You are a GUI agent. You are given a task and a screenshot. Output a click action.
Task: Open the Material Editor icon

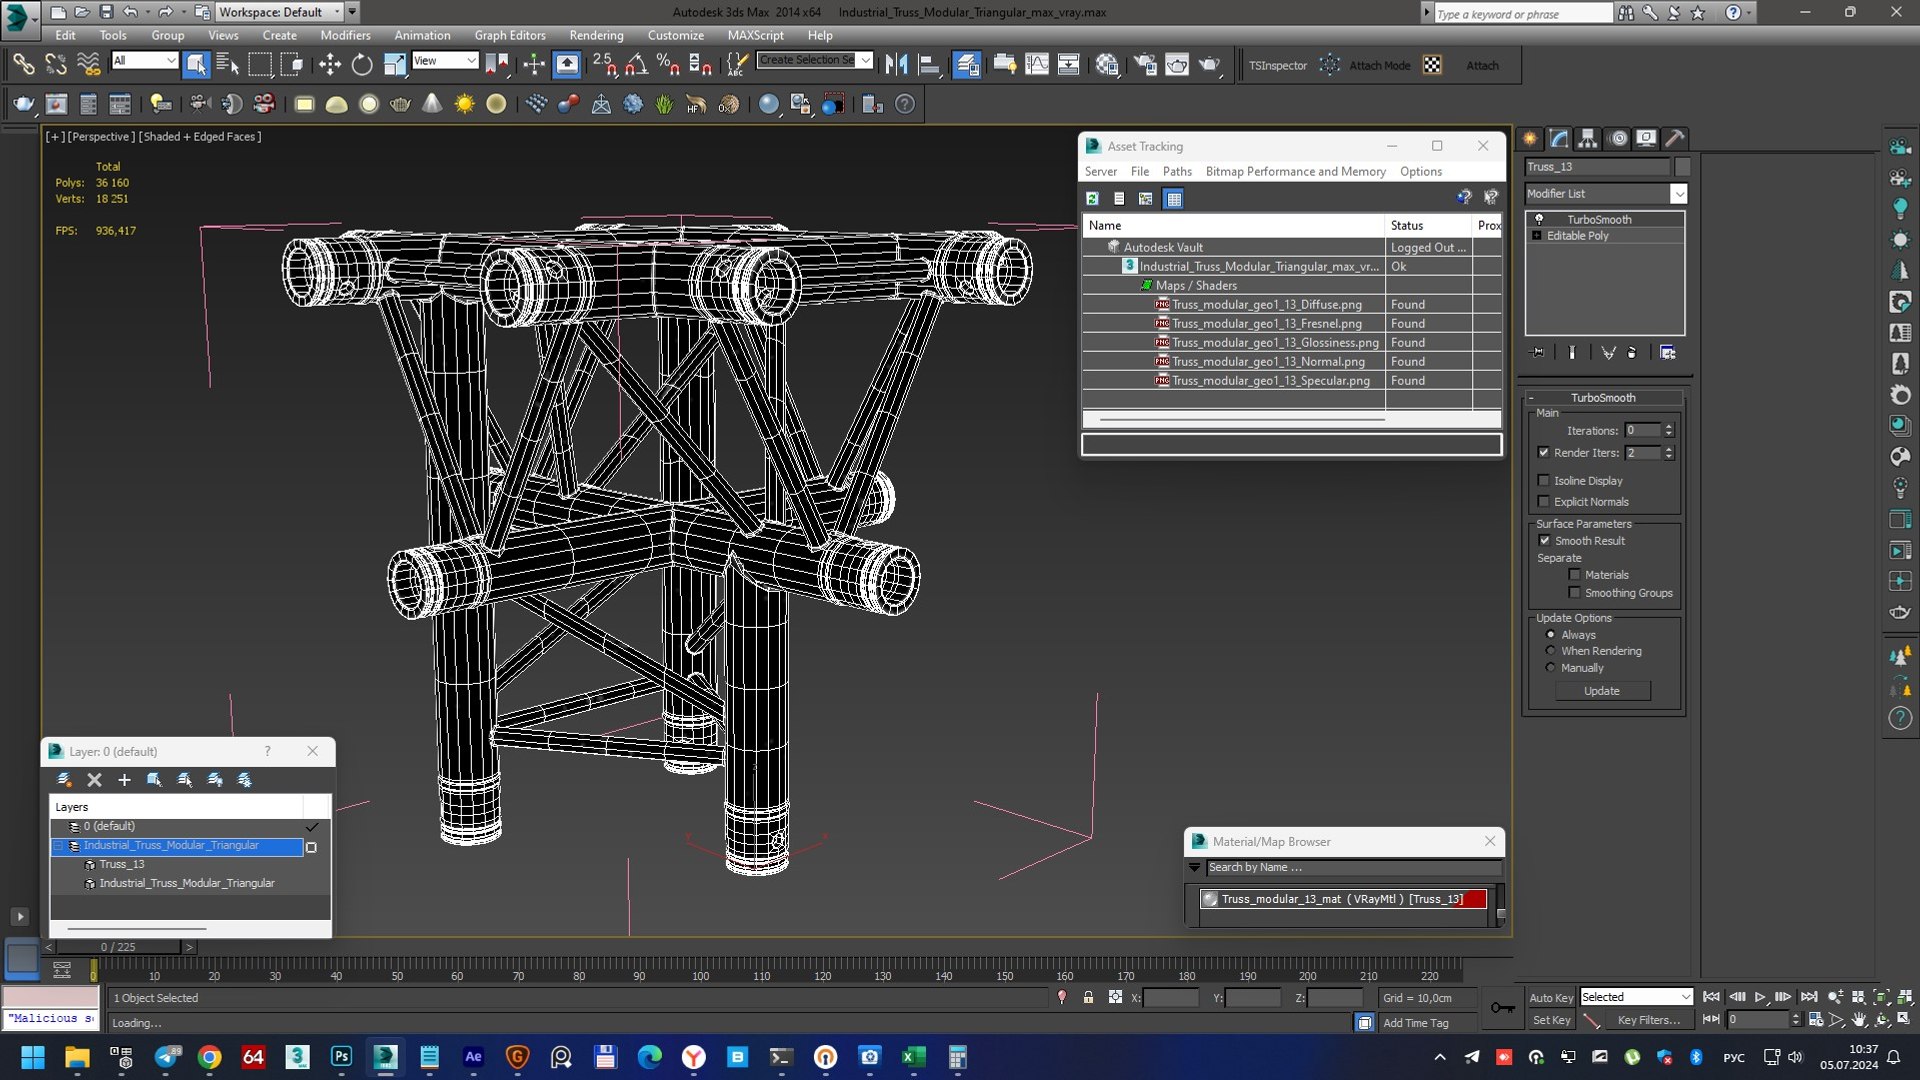pyautogui.click(x=1107, y=65)
